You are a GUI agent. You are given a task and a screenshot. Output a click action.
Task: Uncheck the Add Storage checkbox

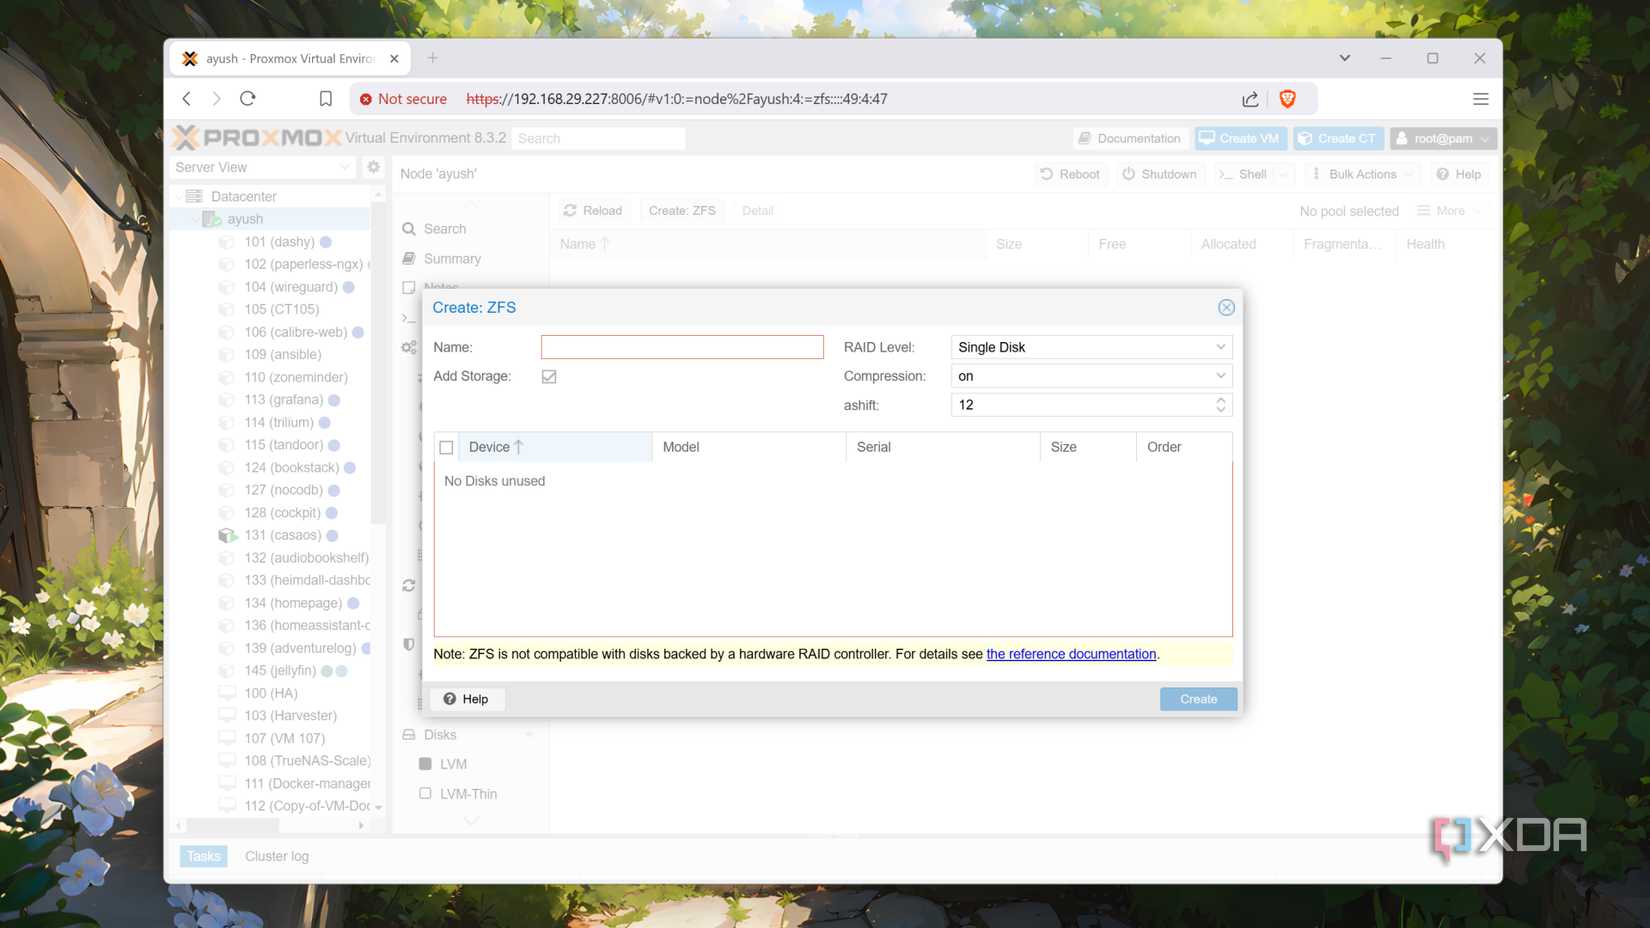coord(549,376)
